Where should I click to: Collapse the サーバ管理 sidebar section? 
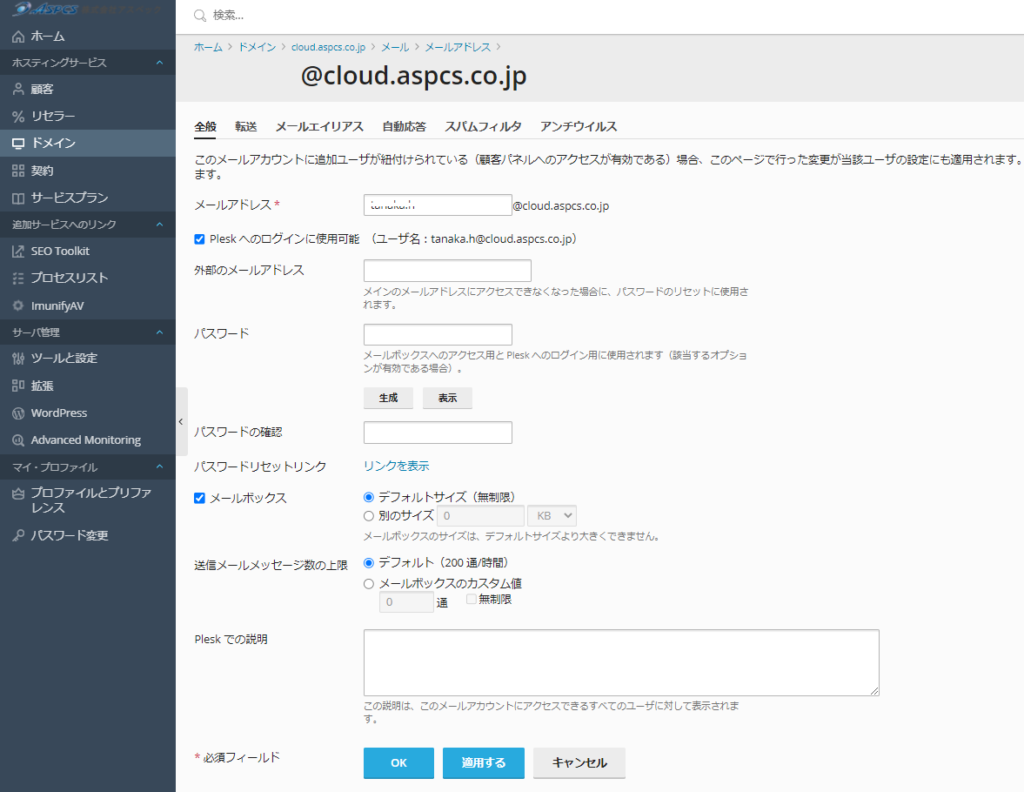click(160, 332)
